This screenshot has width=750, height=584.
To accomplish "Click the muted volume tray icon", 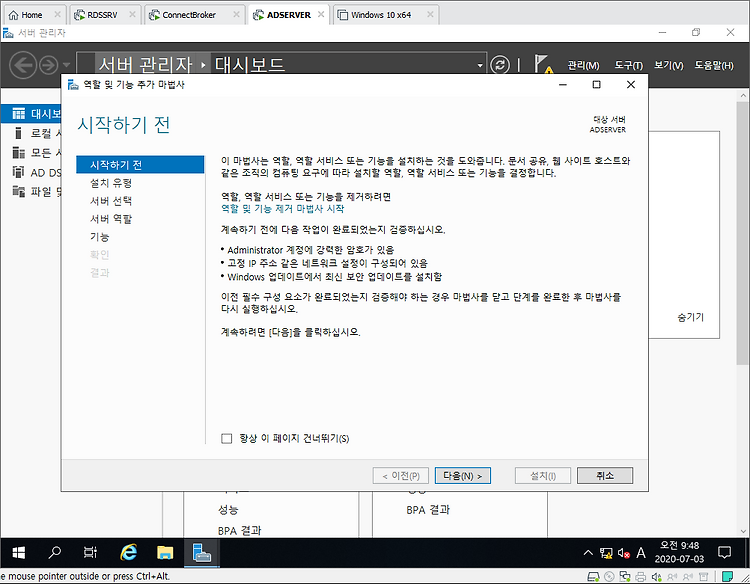I will click(x=623, y=553).
